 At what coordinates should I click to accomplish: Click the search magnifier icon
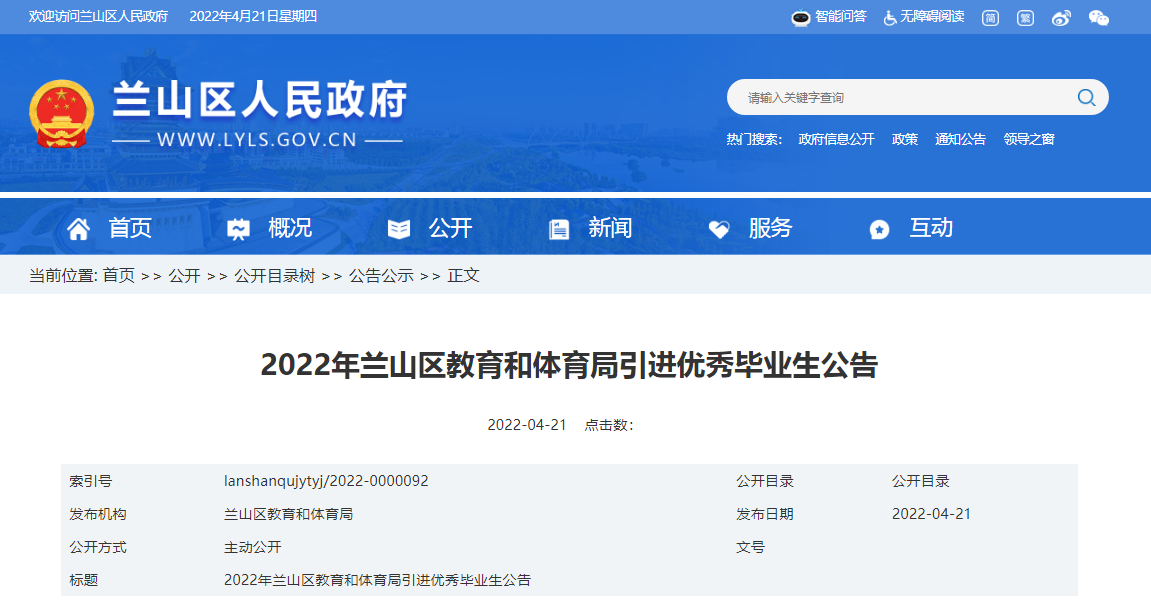tap(1086, 98)
